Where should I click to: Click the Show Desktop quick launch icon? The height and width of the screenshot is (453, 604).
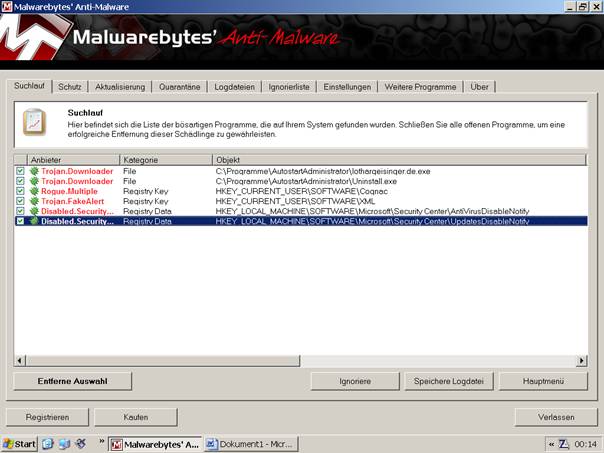tap(64, 444)
